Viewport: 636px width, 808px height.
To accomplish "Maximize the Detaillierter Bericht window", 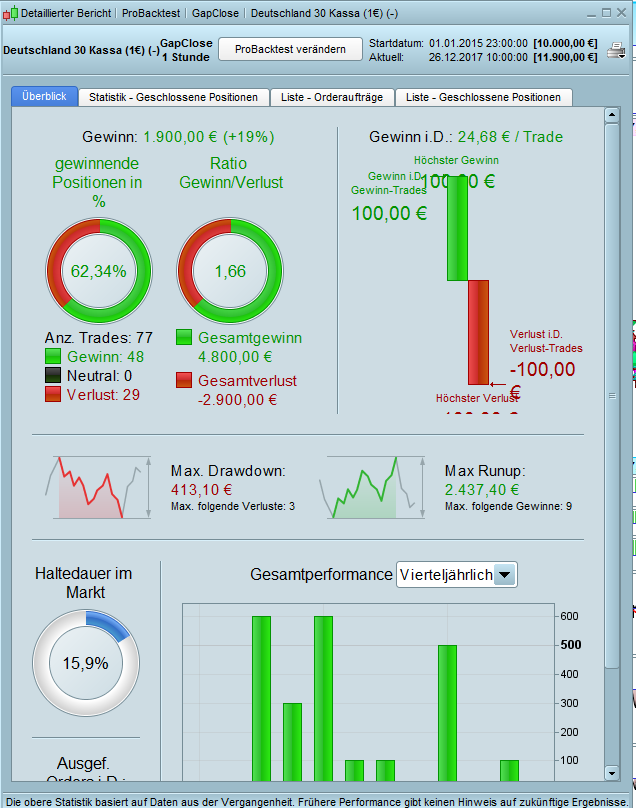I will 607,13.
